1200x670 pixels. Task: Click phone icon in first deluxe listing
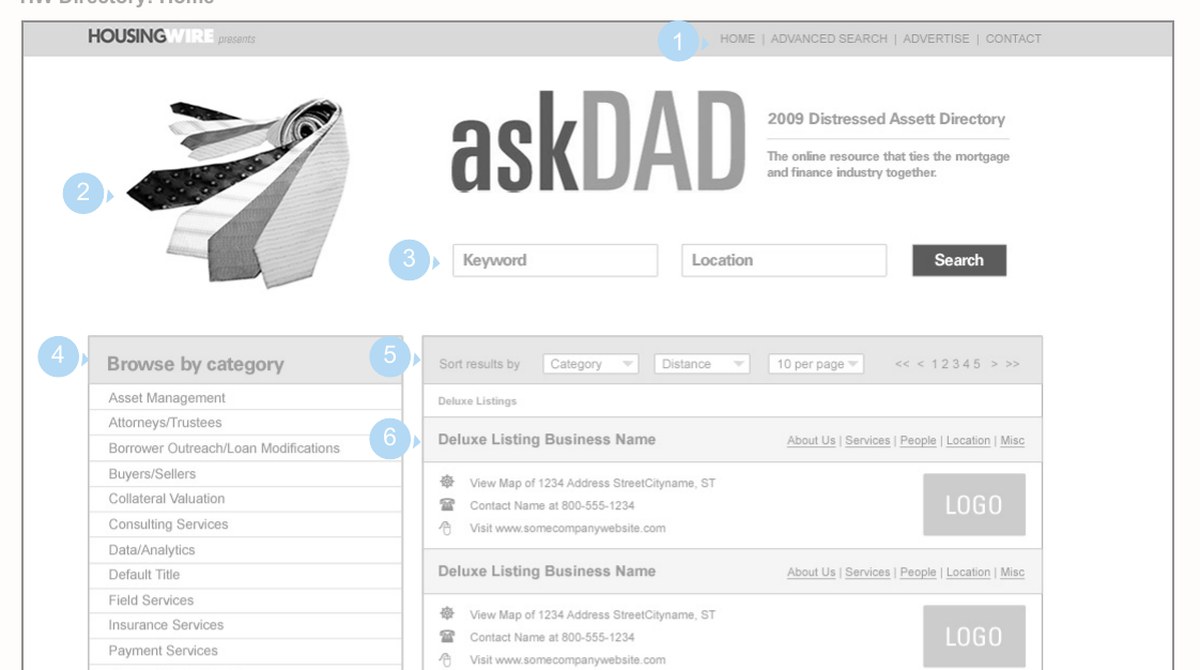(x=447, y=505)
